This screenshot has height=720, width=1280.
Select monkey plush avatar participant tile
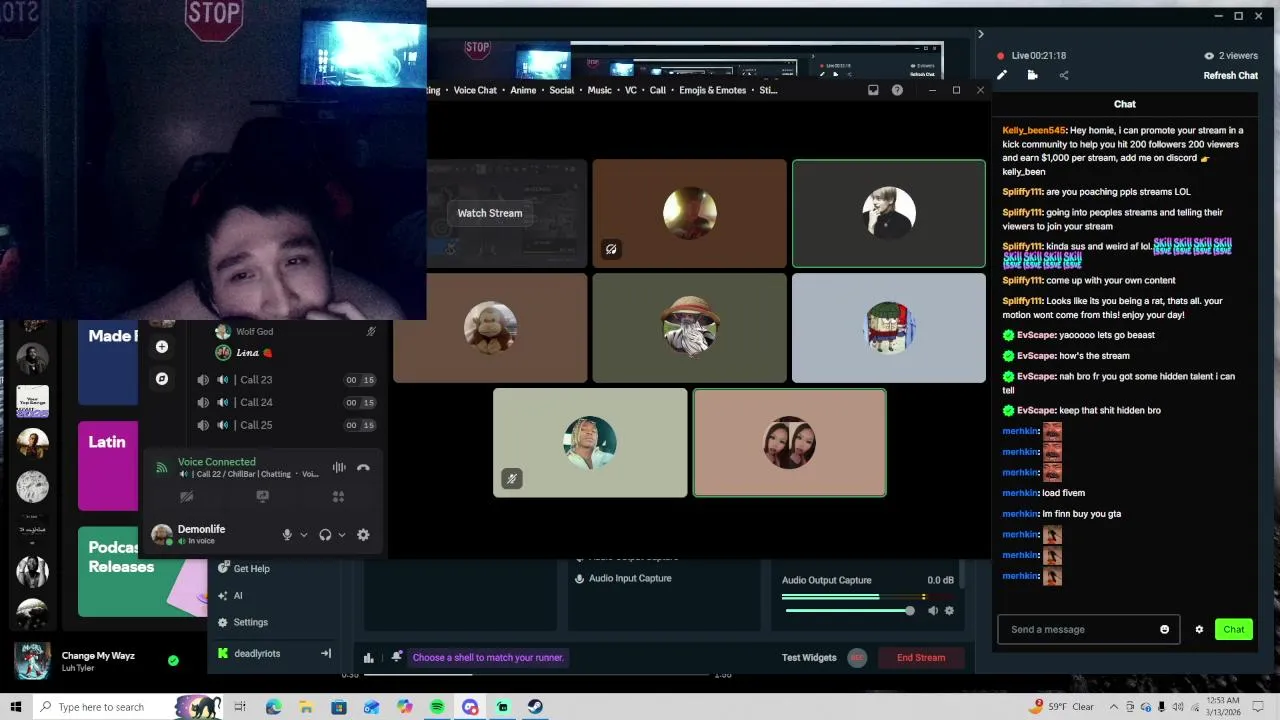pos(490,328)
